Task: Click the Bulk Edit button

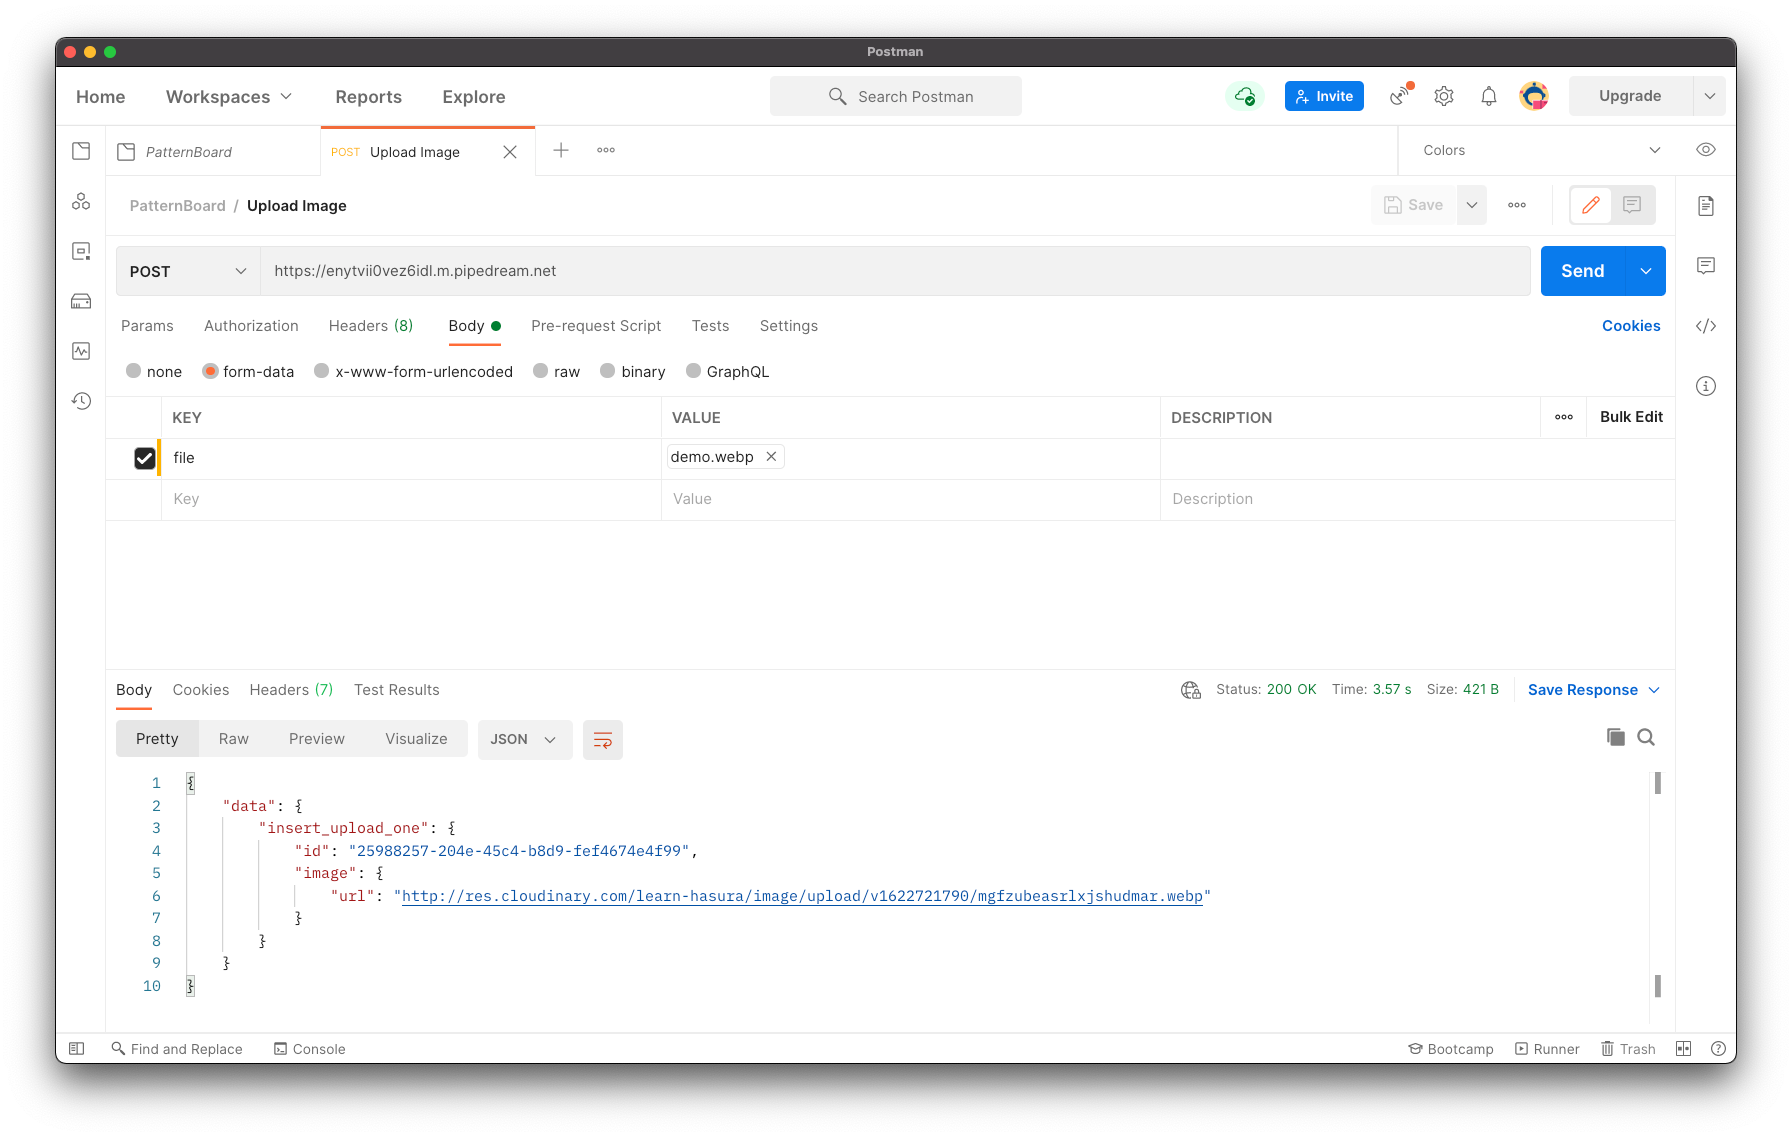Action: tap(1631, 417)
